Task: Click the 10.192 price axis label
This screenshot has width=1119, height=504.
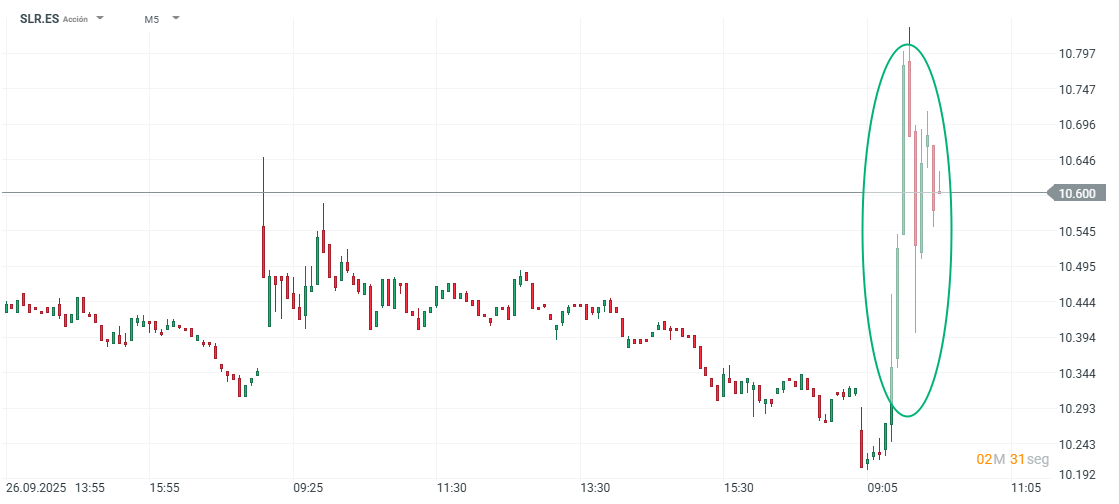Action: point(1077,476)
